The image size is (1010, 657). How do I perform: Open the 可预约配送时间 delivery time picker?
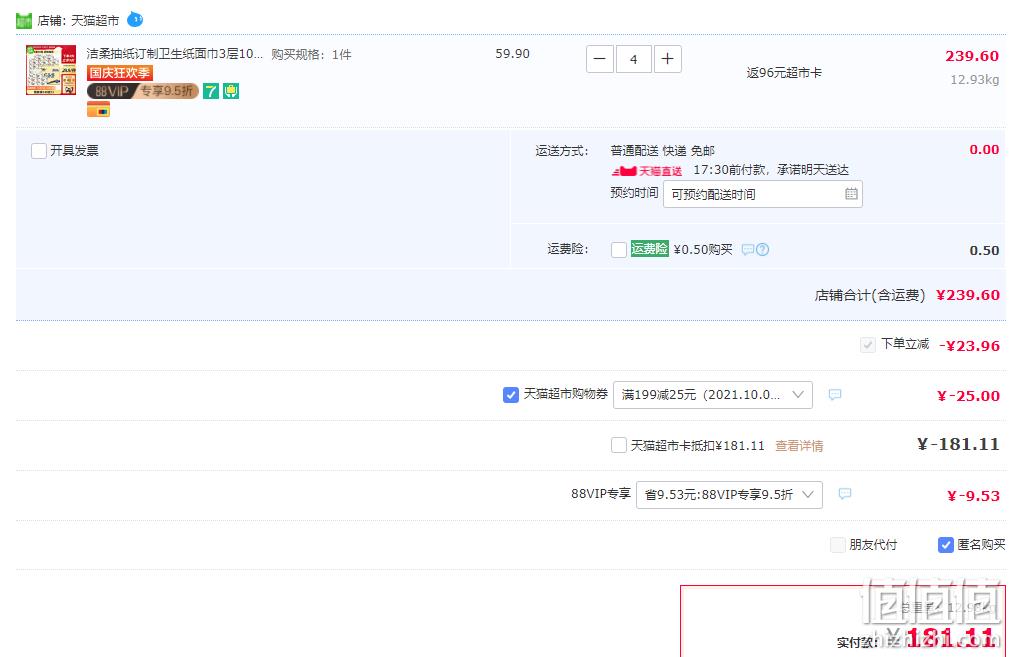click(x=763, y=194)
